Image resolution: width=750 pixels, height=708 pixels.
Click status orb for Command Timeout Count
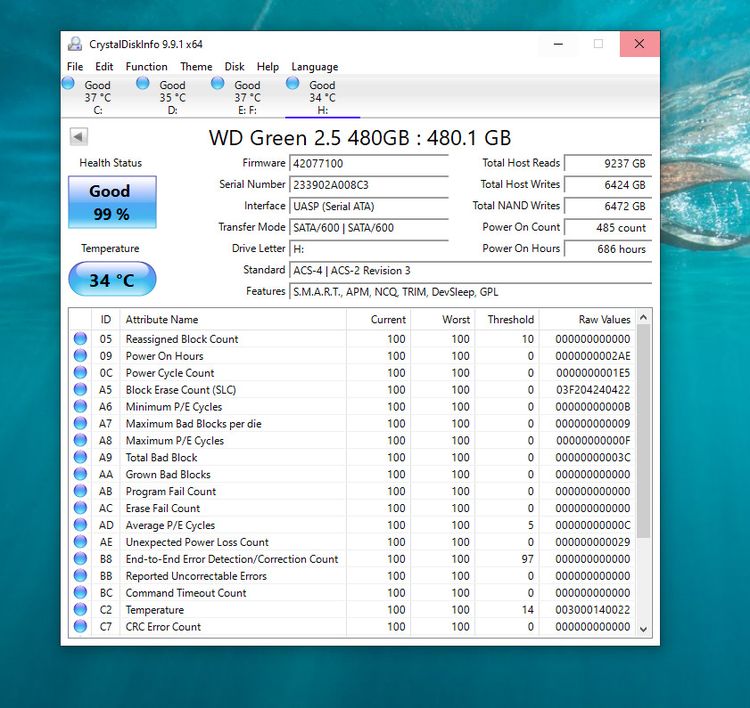pyautogui.click(x=80, y=593)
